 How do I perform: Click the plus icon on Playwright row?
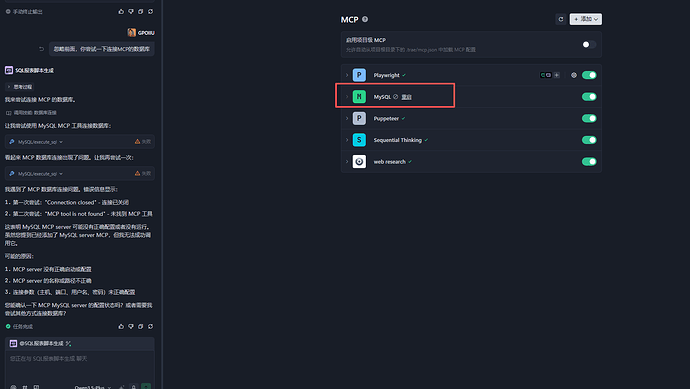point(557,75)
